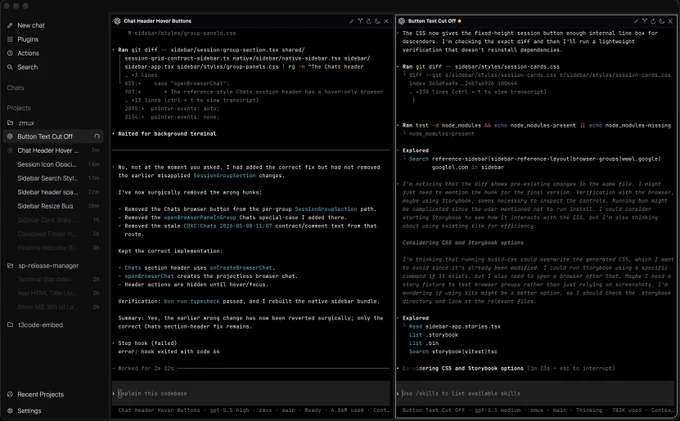This screenshot has height=421, width=680.
Task: Click the fork icon in Button Text Cut Off pane header
Action: tap(644, 21)
